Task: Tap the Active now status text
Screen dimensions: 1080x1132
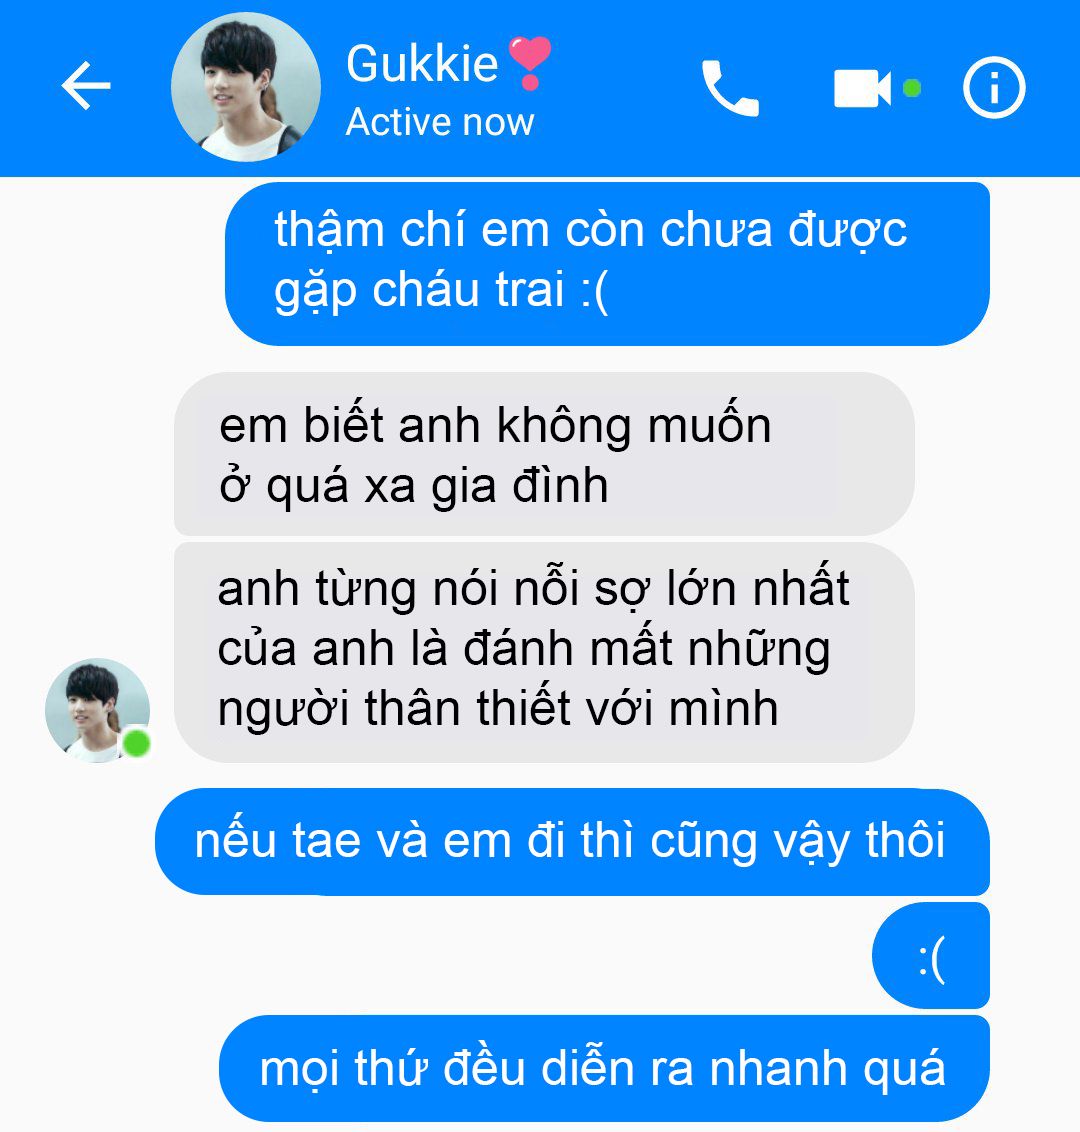Action: click(440, 121)
